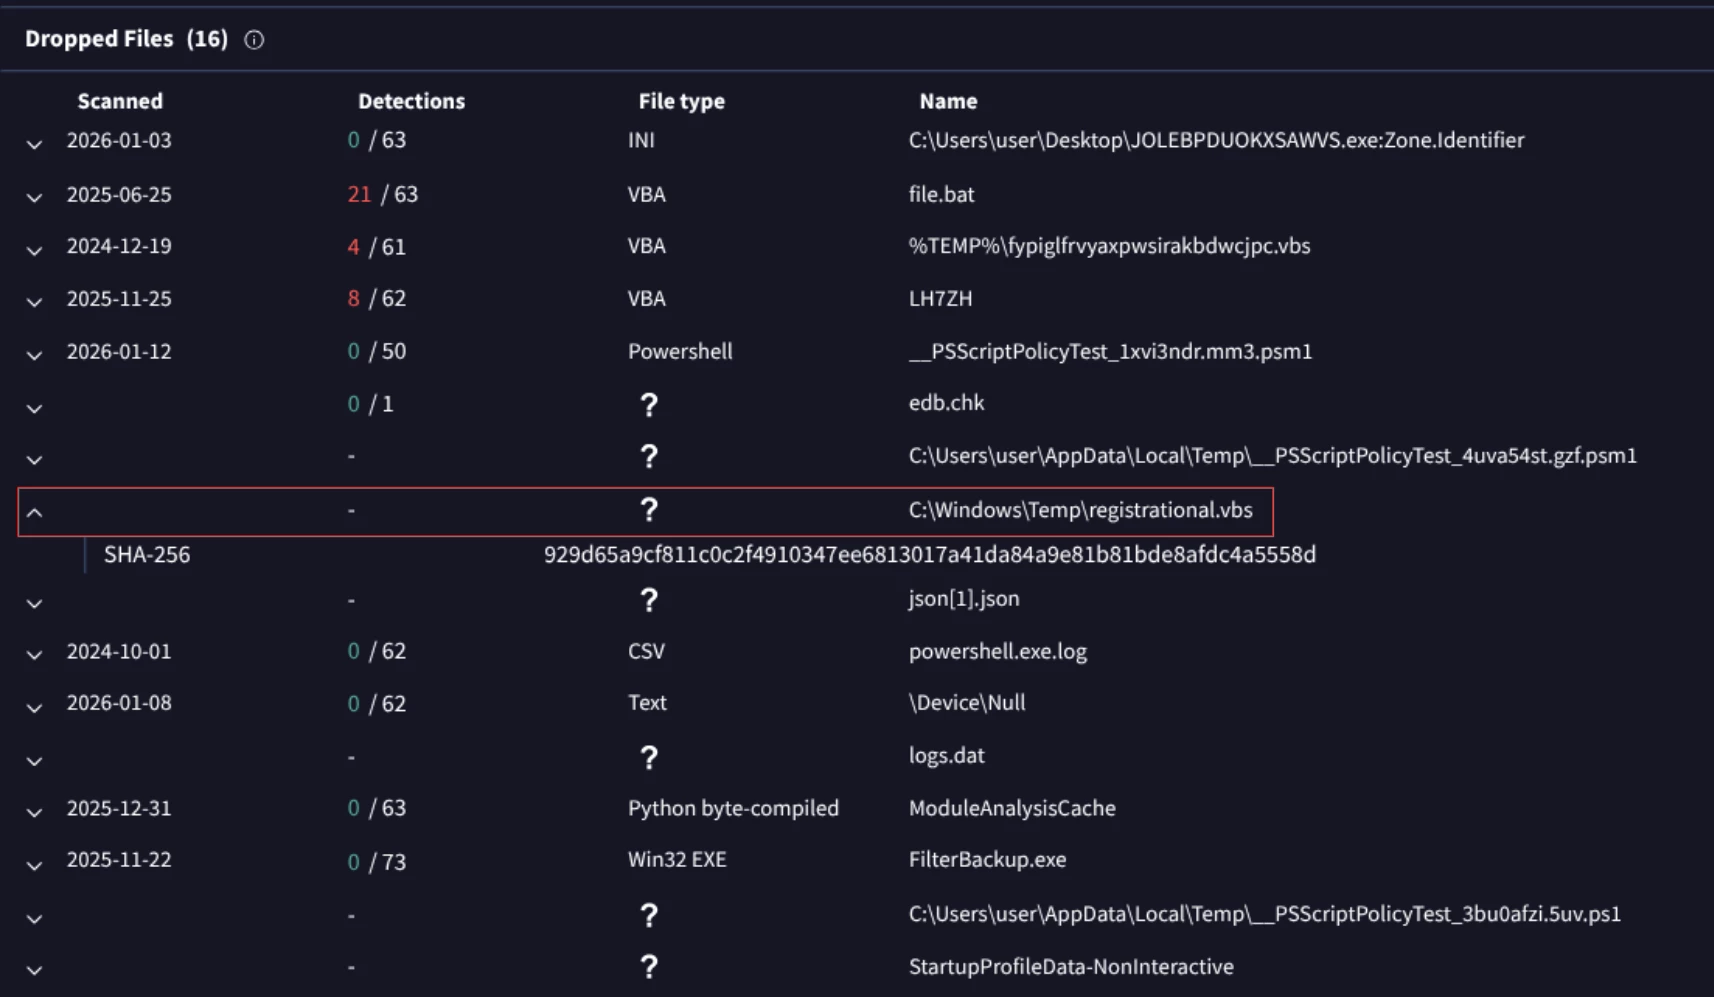Expand the logs.dat row chevron
The image size is (1714, 997).
click(x=34, y=761)
